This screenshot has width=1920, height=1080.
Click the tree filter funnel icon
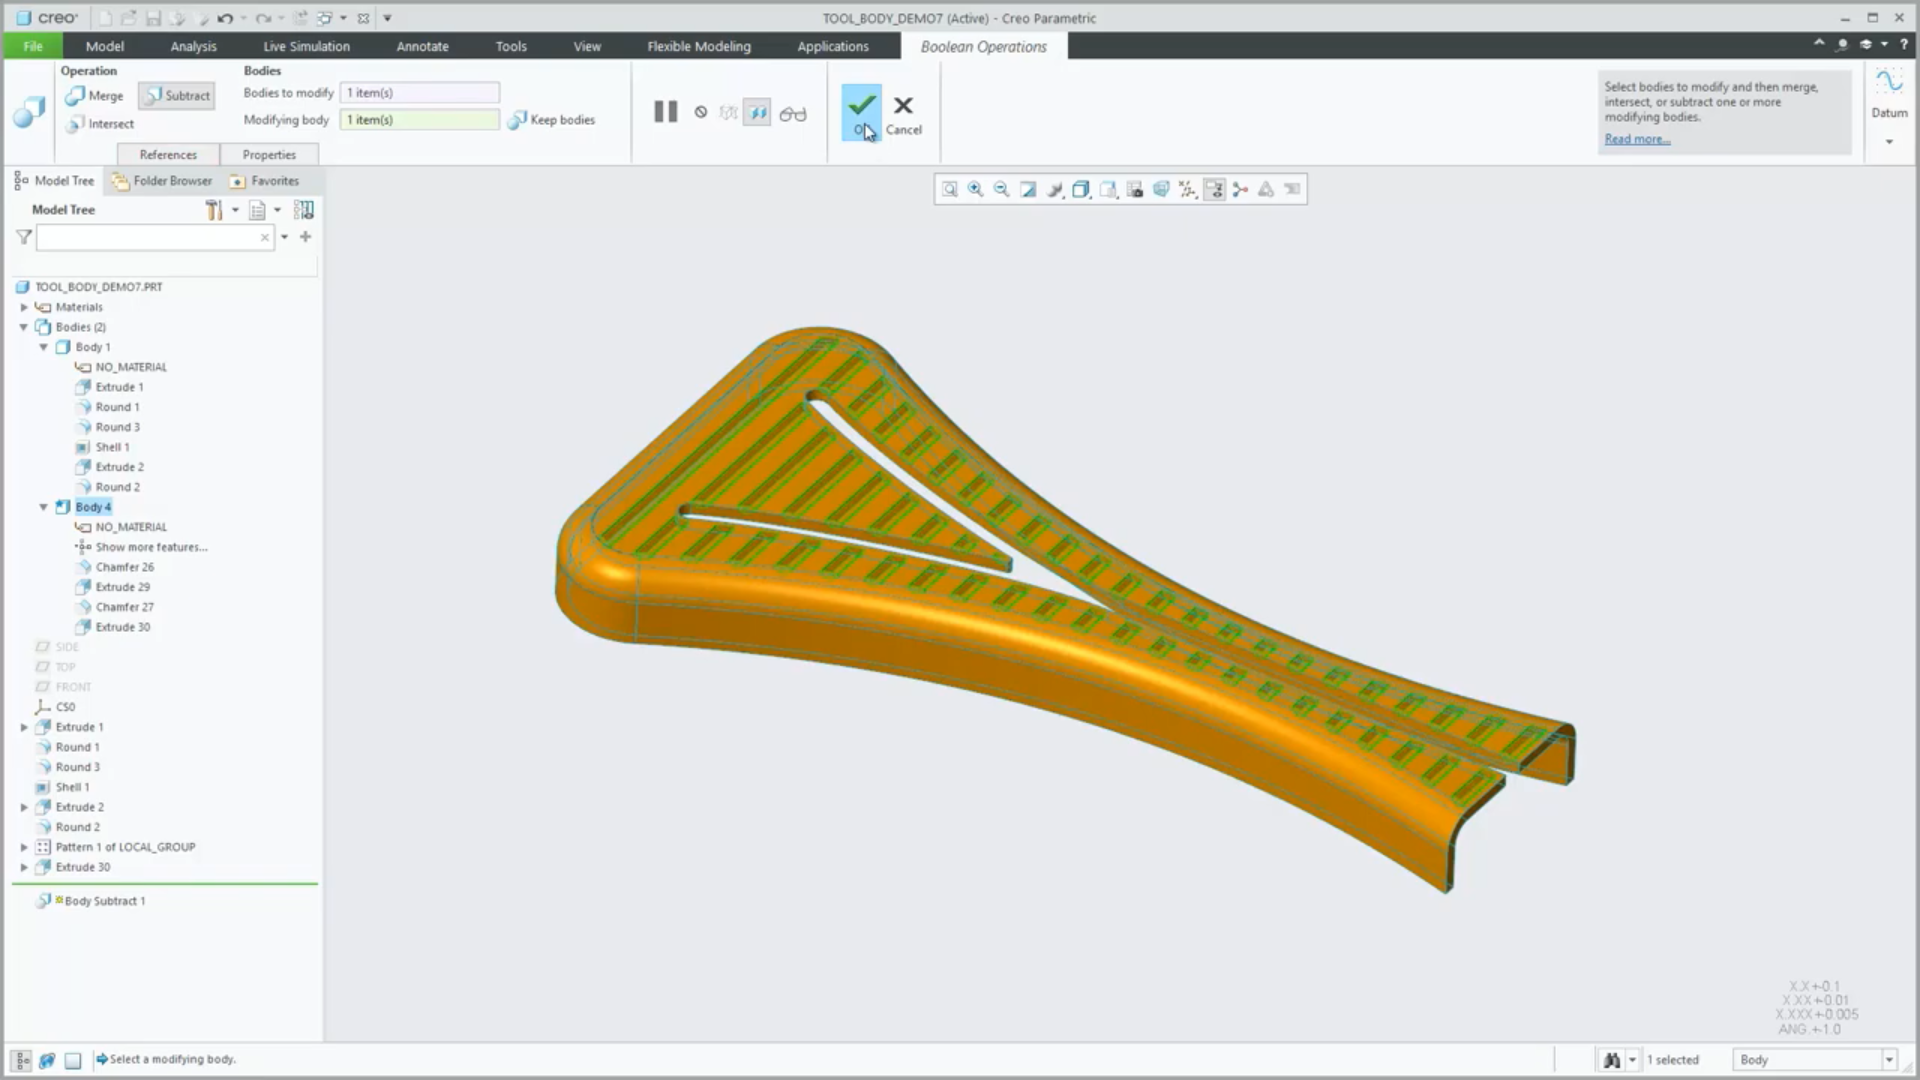(x=24, y=237)
